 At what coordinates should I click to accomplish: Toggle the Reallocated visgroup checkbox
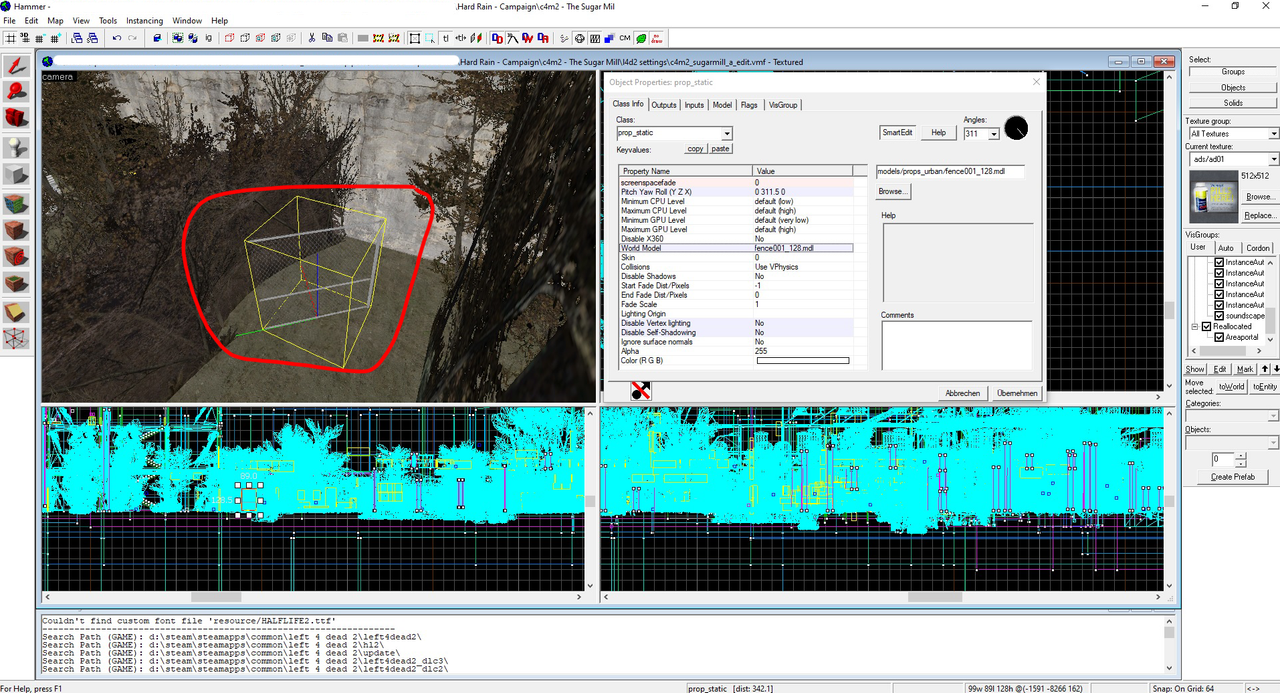(1206, 327)
